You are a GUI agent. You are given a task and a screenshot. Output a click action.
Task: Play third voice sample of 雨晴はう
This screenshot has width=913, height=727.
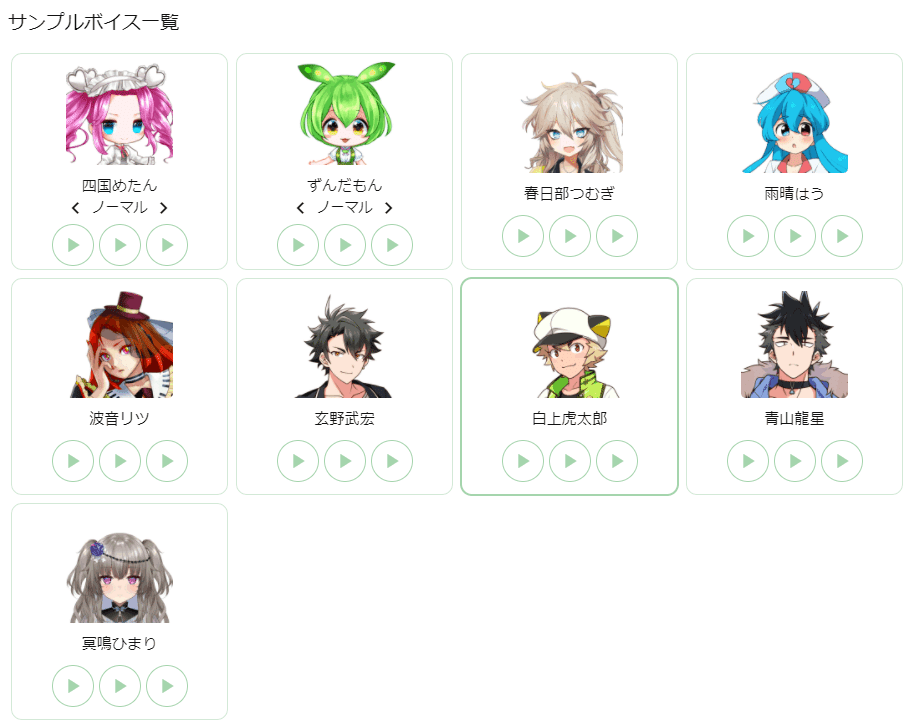(842, 236)
